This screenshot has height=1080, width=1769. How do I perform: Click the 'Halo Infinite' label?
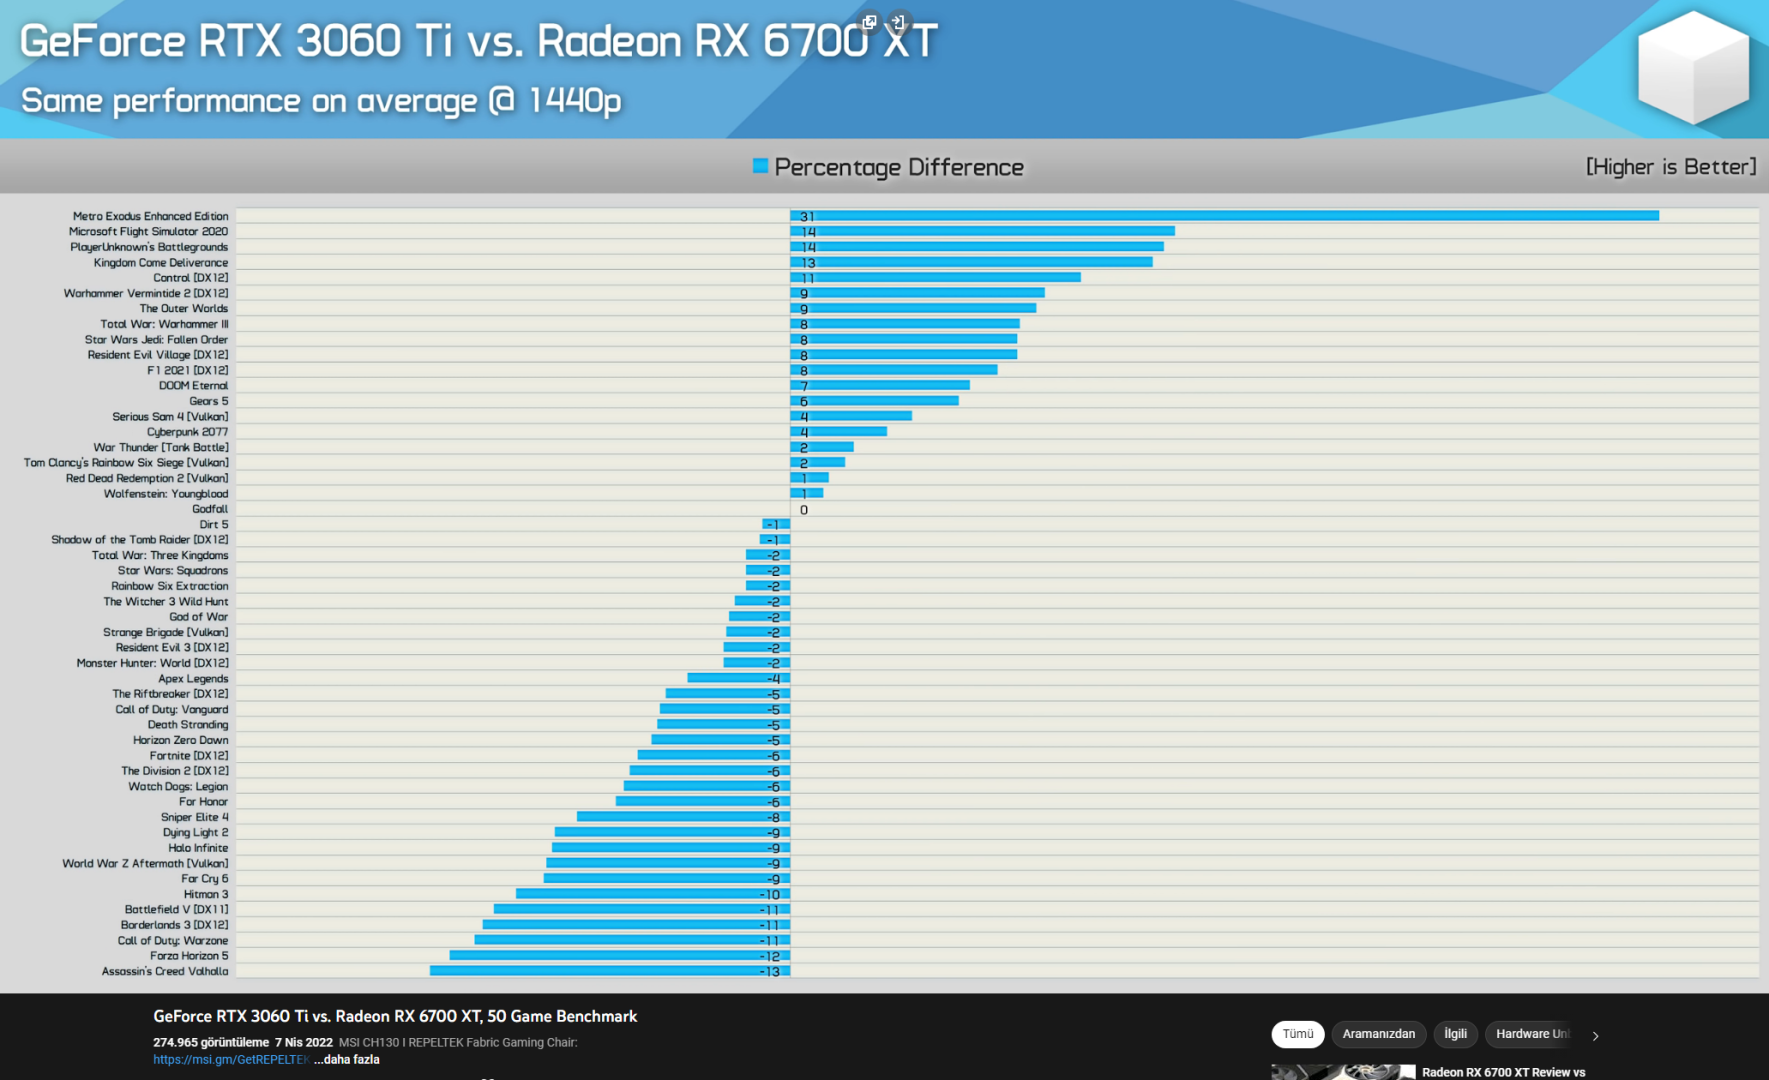click(198, 848)
